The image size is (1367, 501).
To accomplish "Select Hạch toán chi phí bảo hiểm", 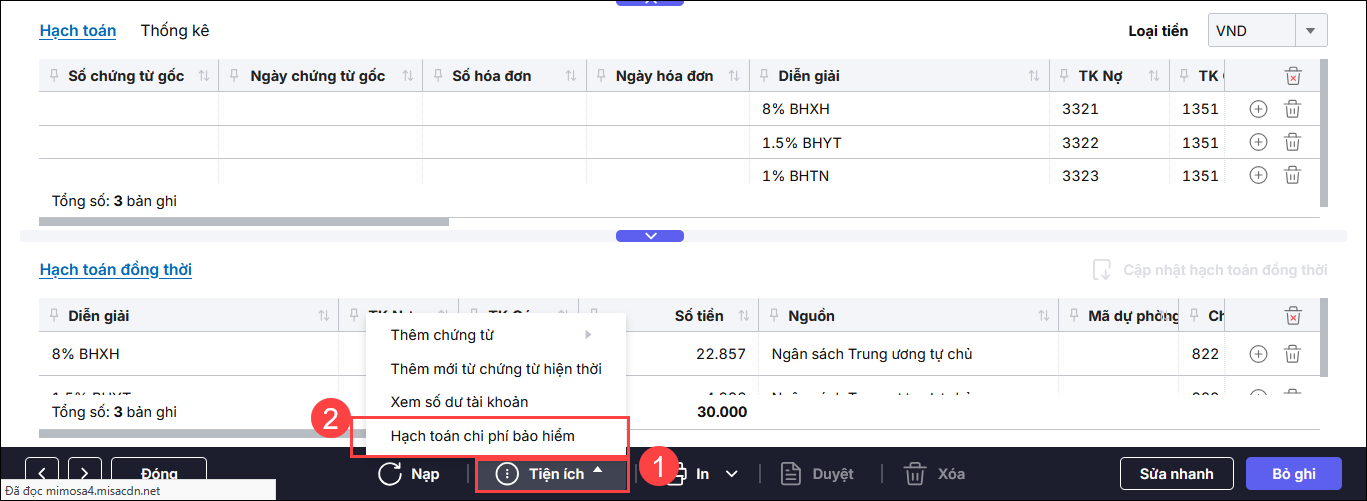I will 489,436.
